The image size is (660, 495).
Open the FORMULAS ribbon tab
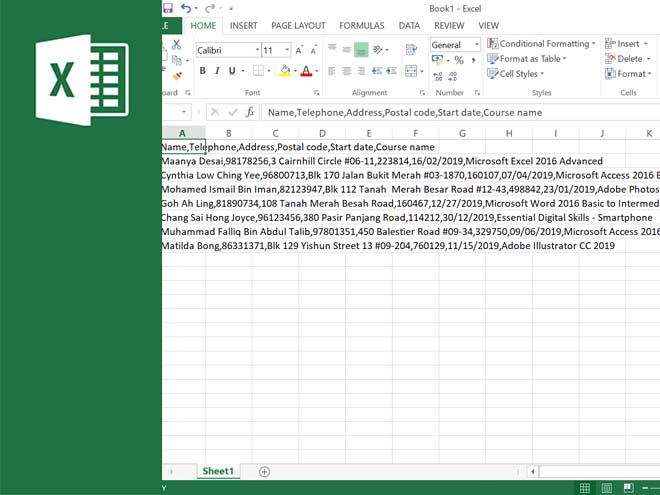coord(361,25)
